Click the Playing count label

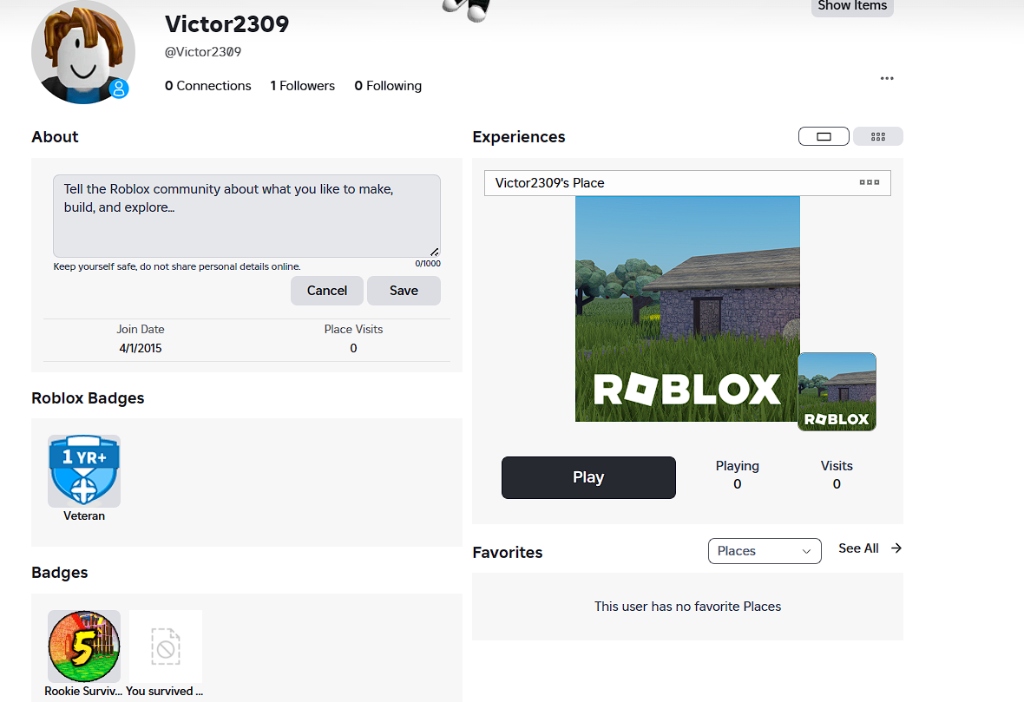(737, 466)
